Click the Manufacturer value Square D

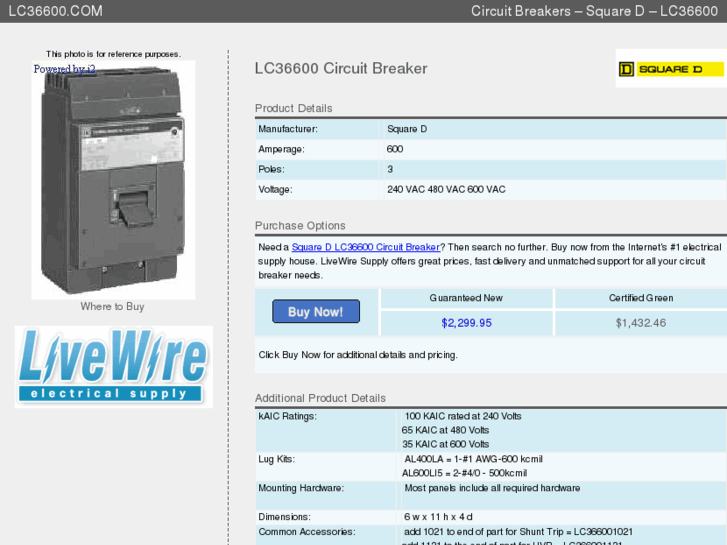coord(407,129)
